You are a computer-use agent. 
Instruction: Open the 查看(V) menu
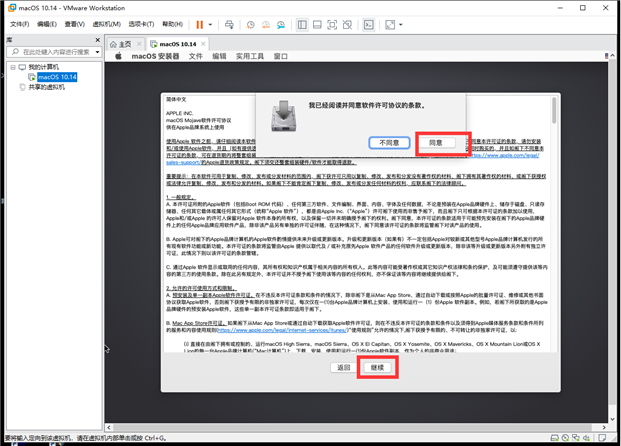point(74,24)
